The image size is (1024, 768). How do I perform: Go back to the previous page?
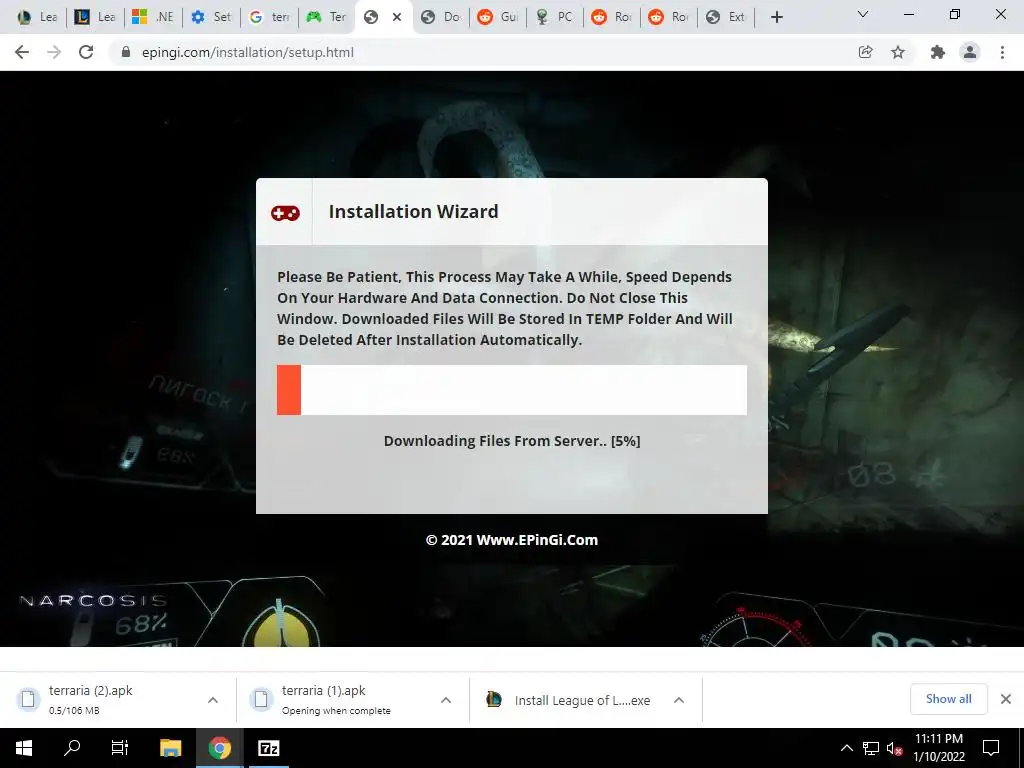click(22, 52)
